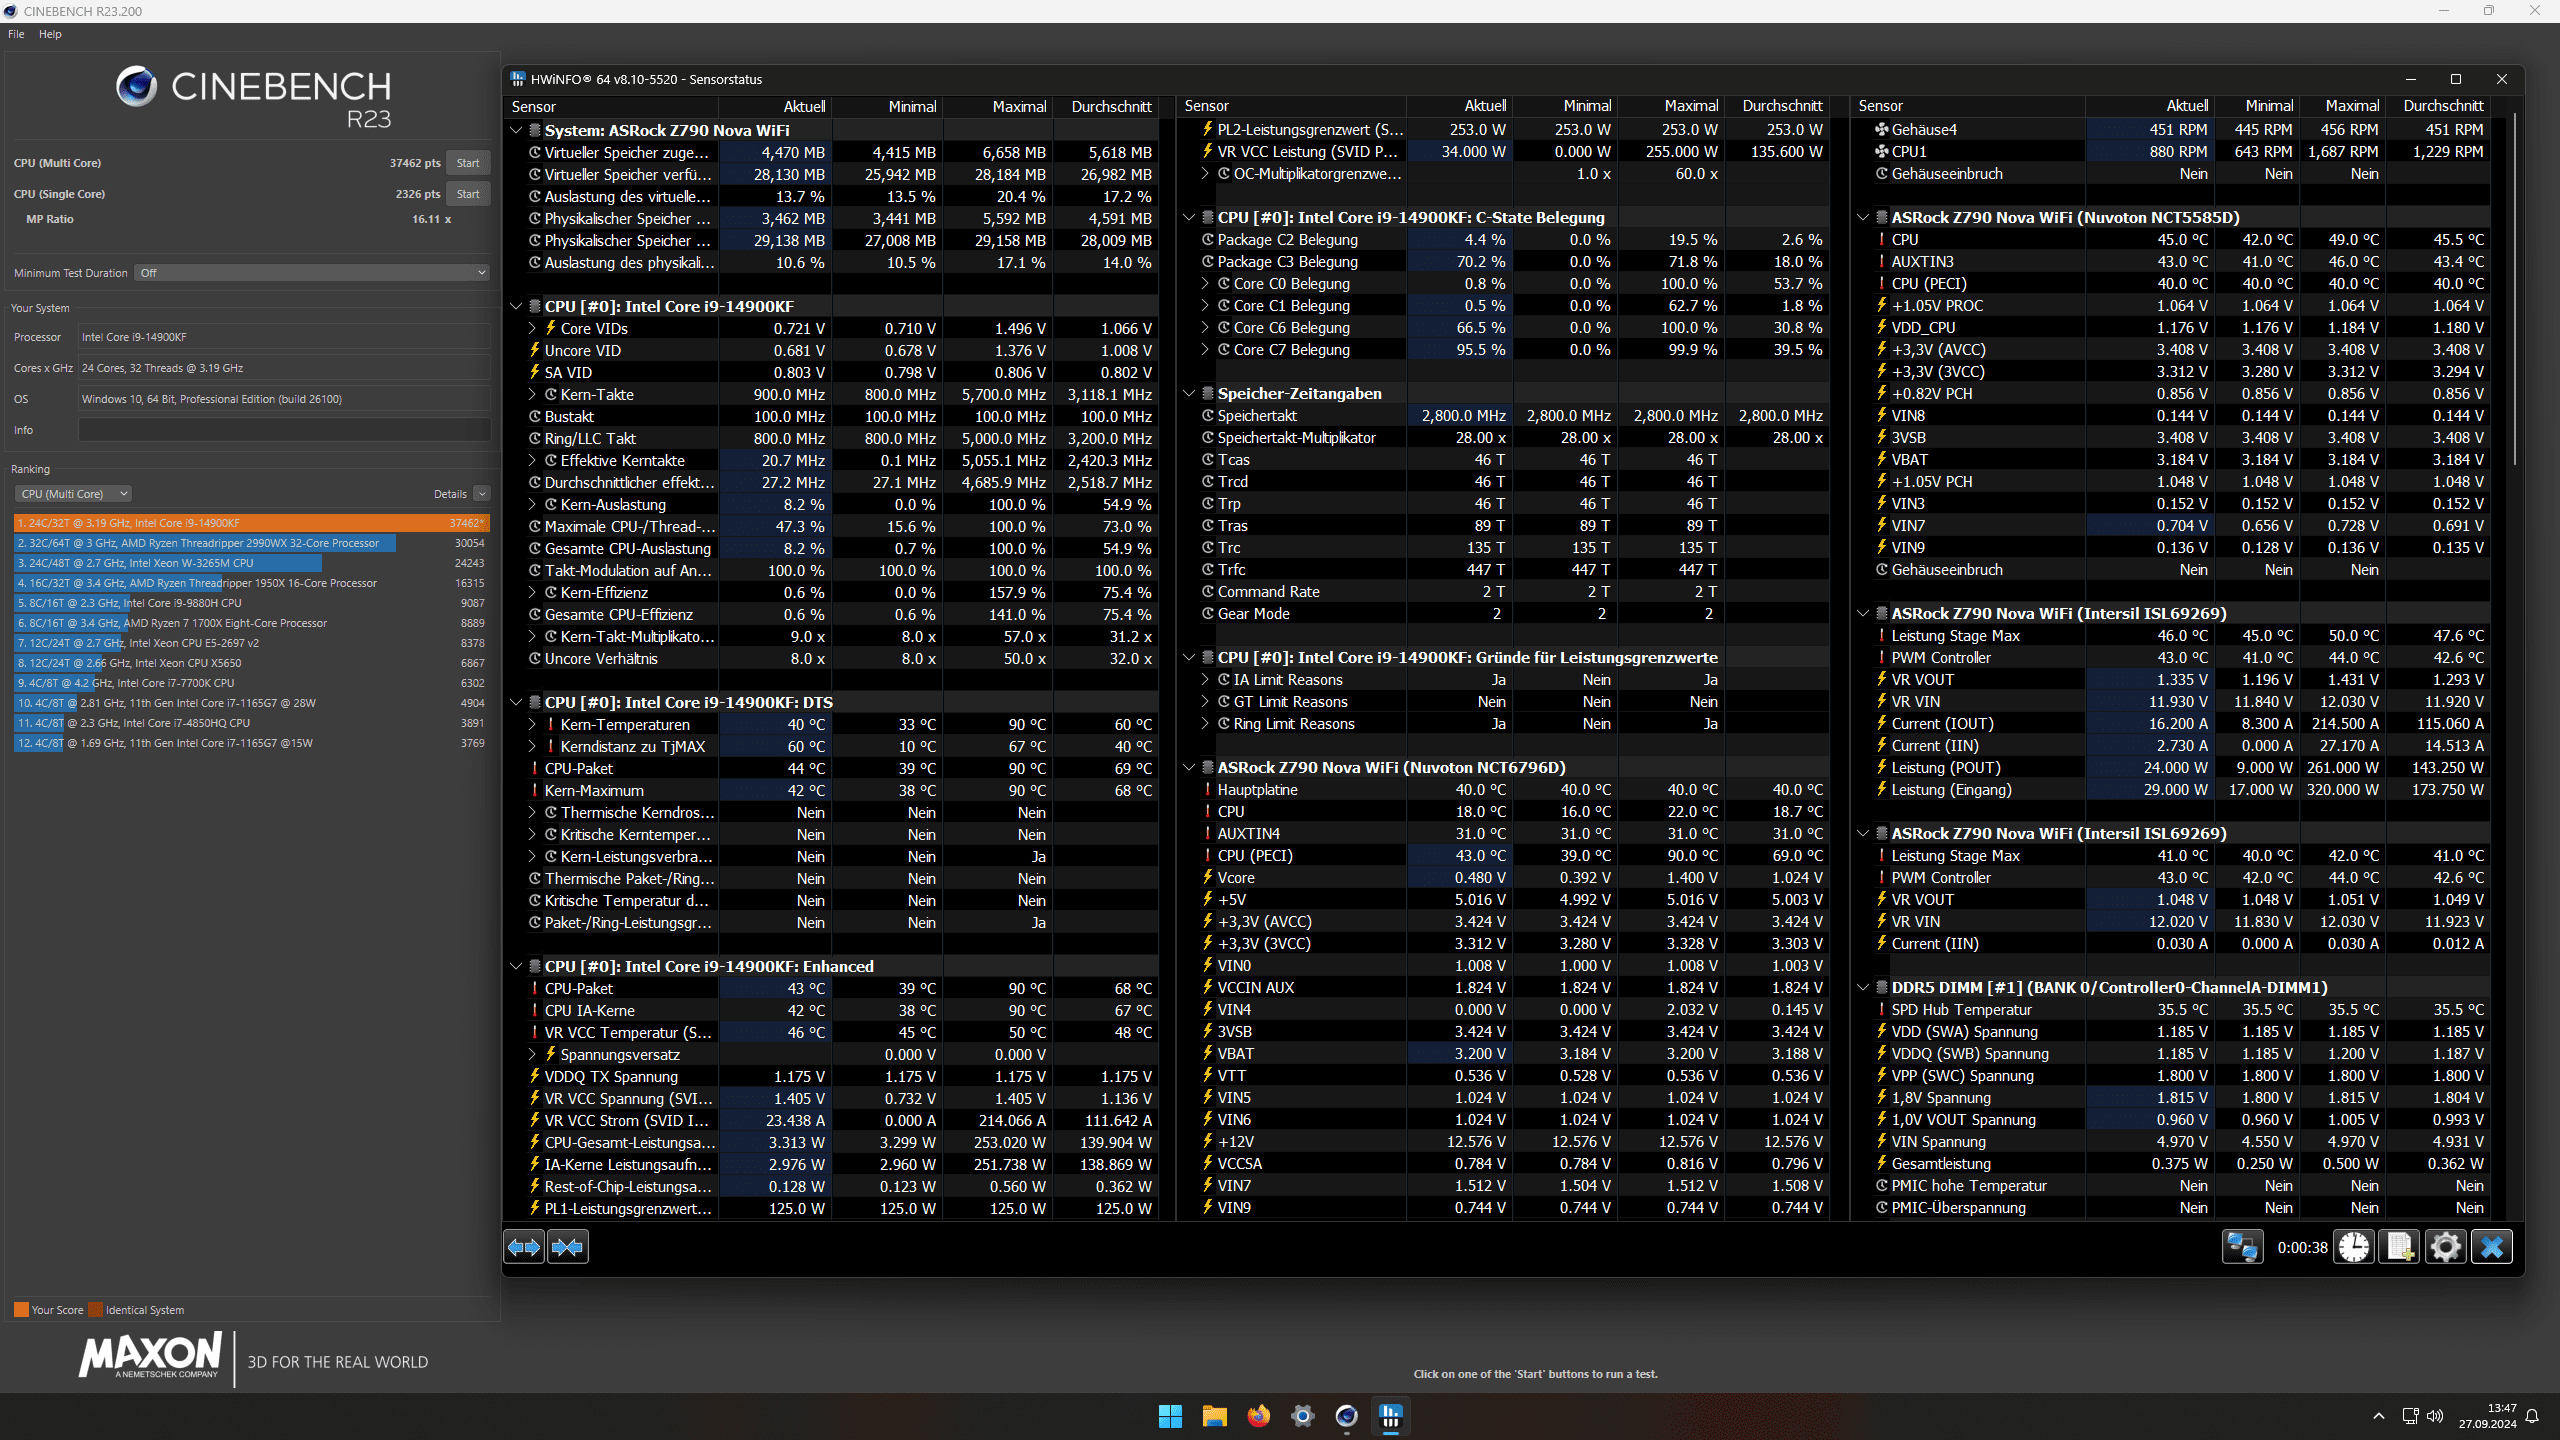2560x1440 pixels.
Task: Open HWiNFO network remote monitoring icon
Action: (x=2242, y=1247)
